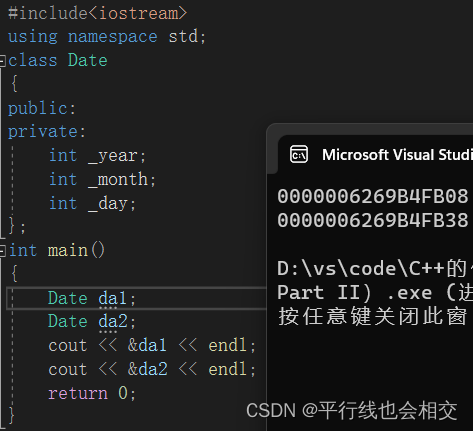473x431 pixels.
Task: Click the _month member variable
Action: [x=118, y=180]
